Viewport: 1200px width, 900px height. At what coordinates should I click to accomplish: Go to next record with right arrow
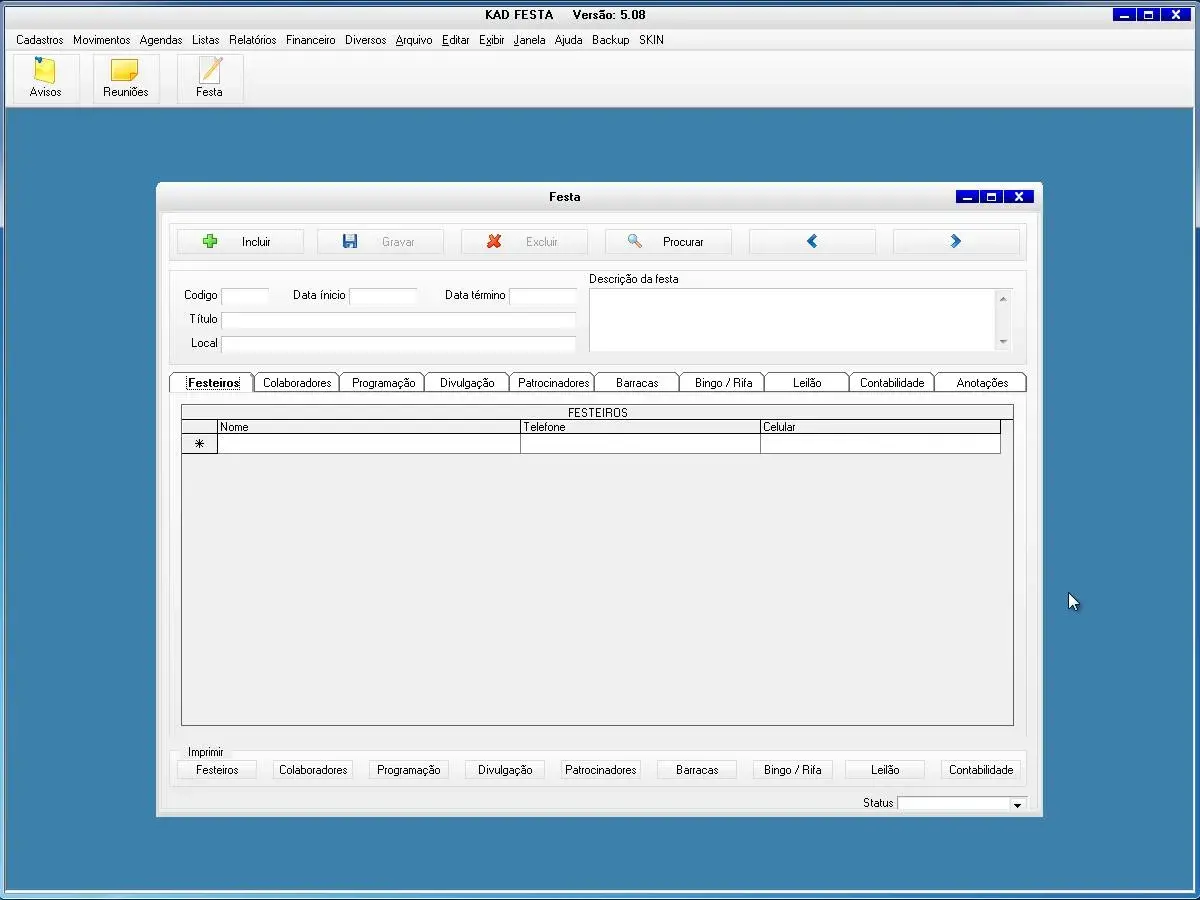coord(956,242)
